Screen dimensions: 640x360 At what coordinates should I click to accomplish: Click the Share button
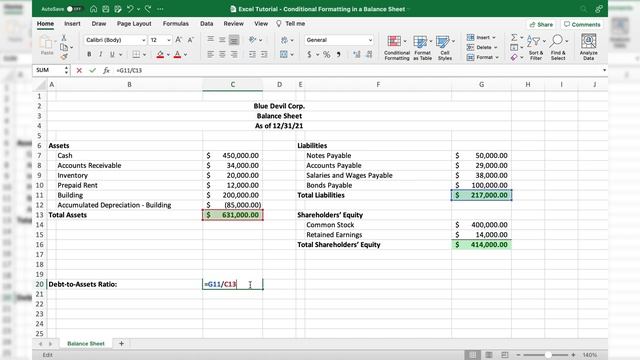coord(541,24)
